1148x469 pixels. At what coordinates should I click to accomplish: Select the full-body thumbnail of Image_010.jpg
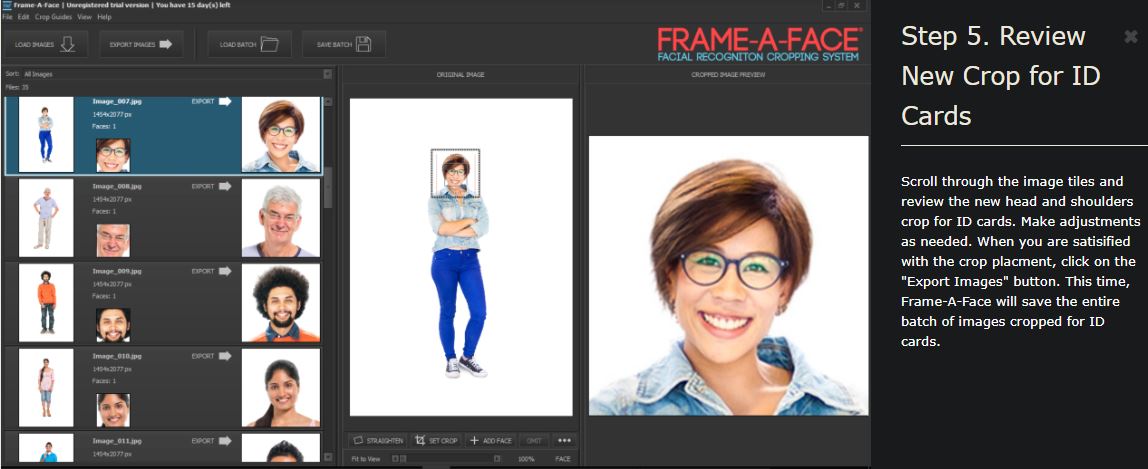coord(46,388)
